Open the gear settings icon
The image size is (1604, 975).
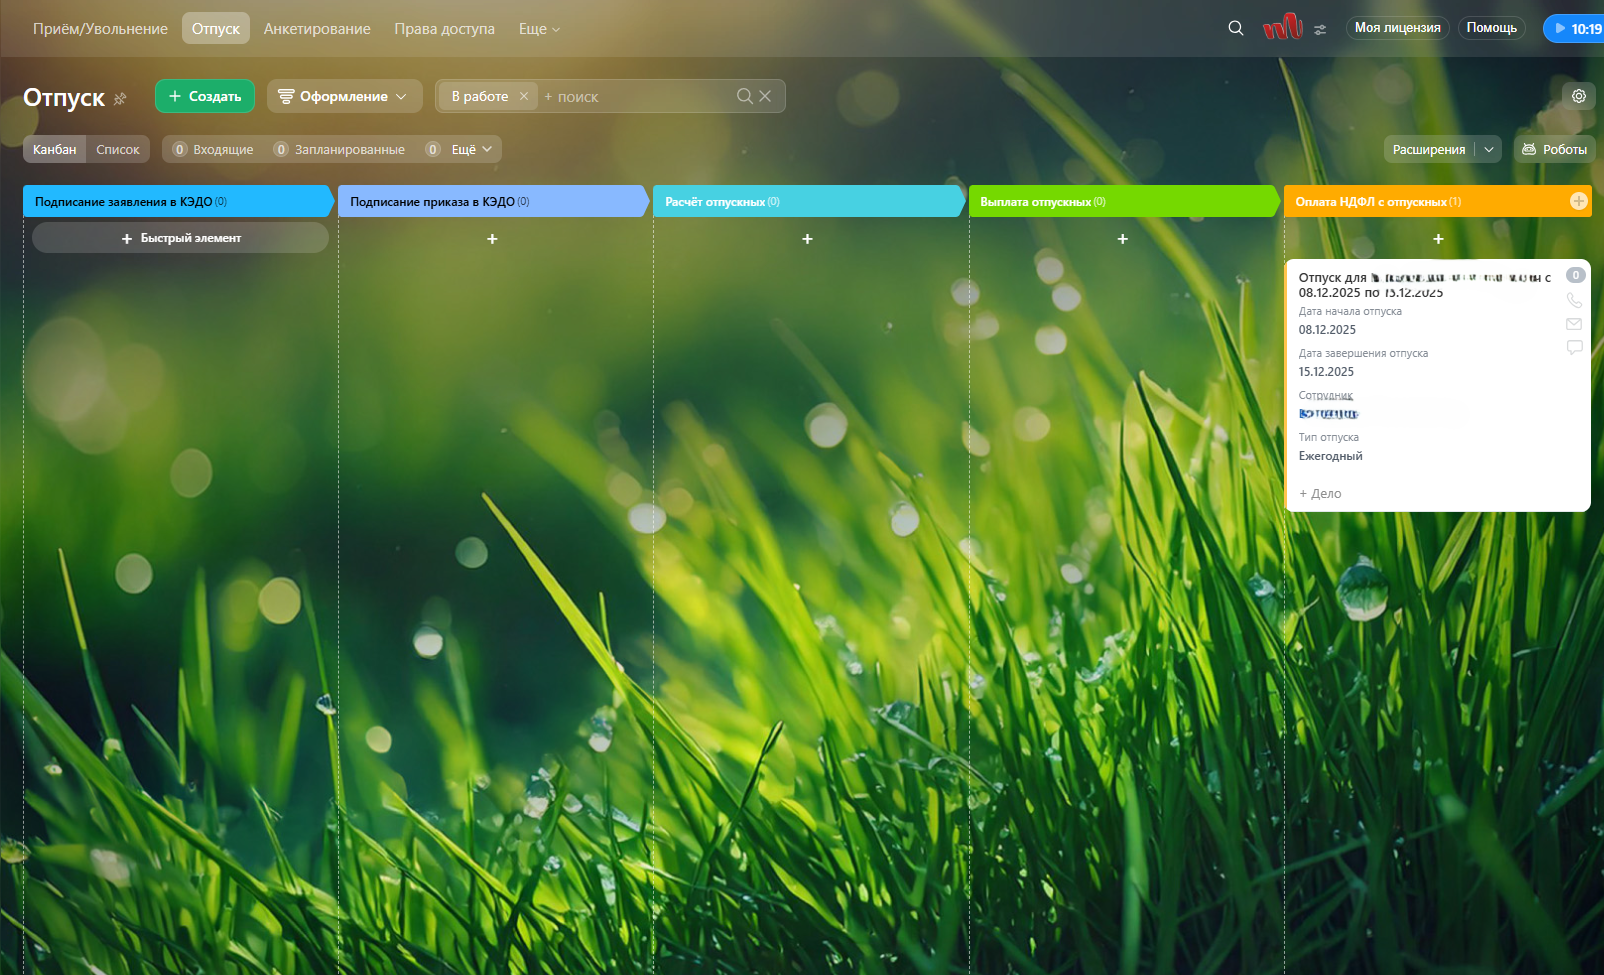pyautogui.click(x=1578, y=96)
